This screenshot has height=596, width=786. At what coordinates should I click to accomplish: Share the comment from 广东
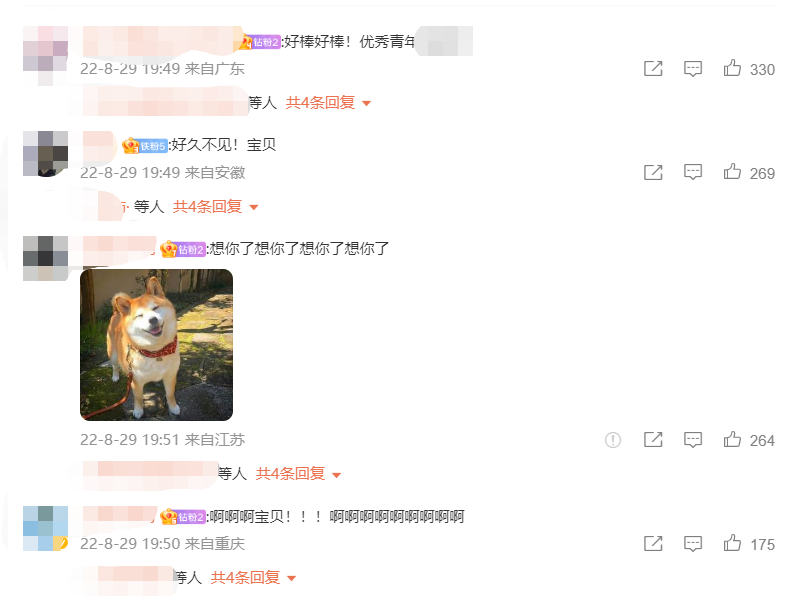click(x=653, y=68)
